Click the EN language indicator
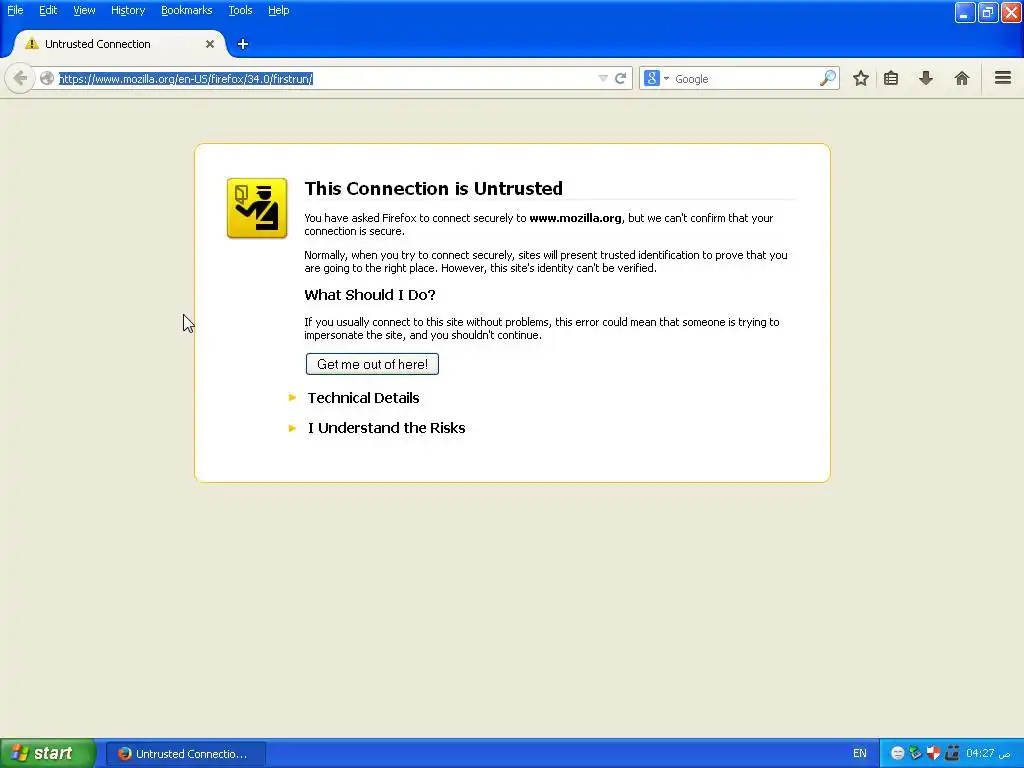 [859, 754]
